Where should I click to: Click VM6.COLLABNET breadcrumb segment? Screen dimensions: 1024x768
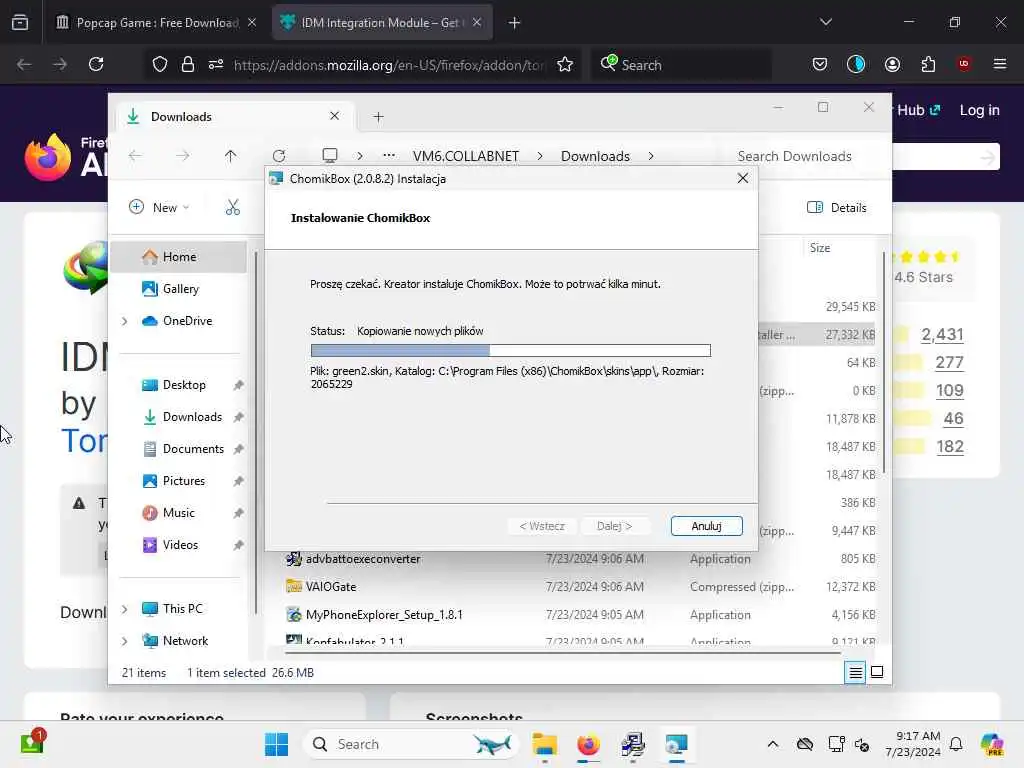click(466, 156)
